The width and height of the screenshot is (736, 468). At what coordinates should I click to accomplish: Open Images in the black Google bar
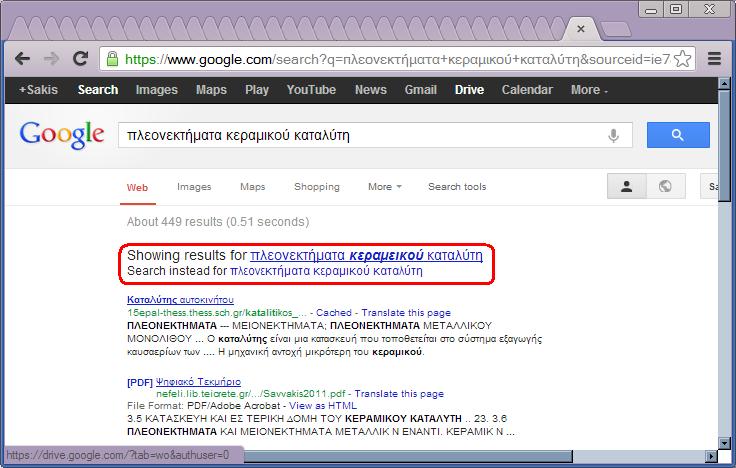tap(156, 90)
